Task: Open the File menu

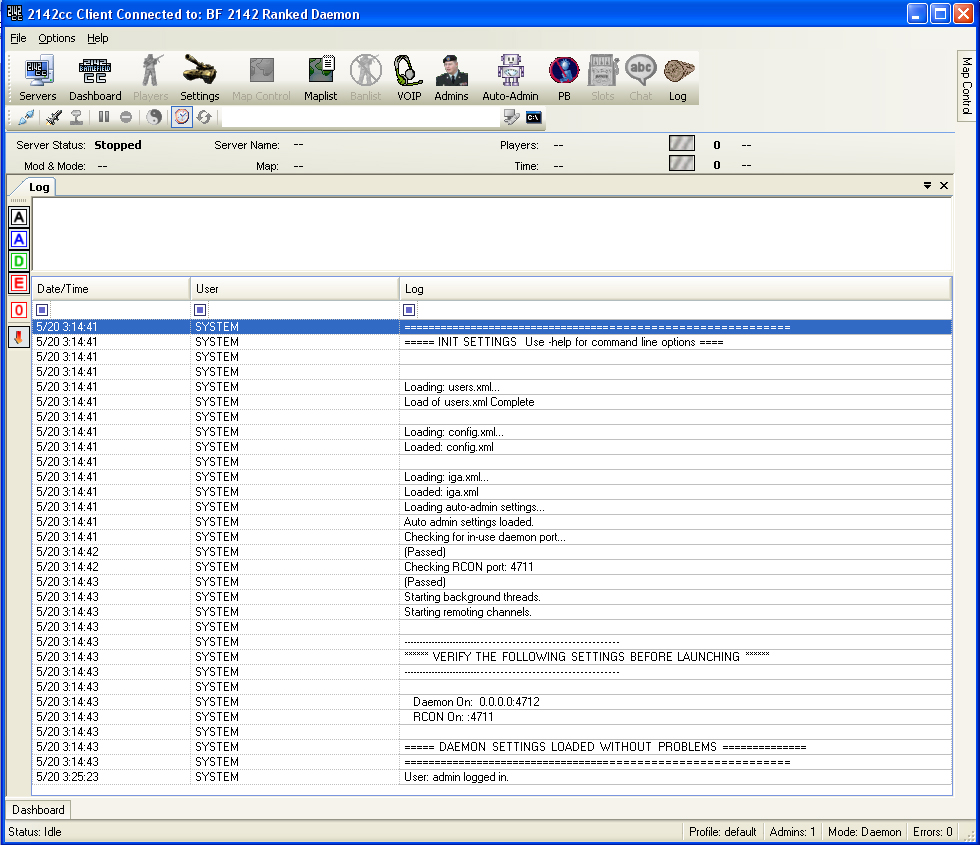Action: (18, 38)
